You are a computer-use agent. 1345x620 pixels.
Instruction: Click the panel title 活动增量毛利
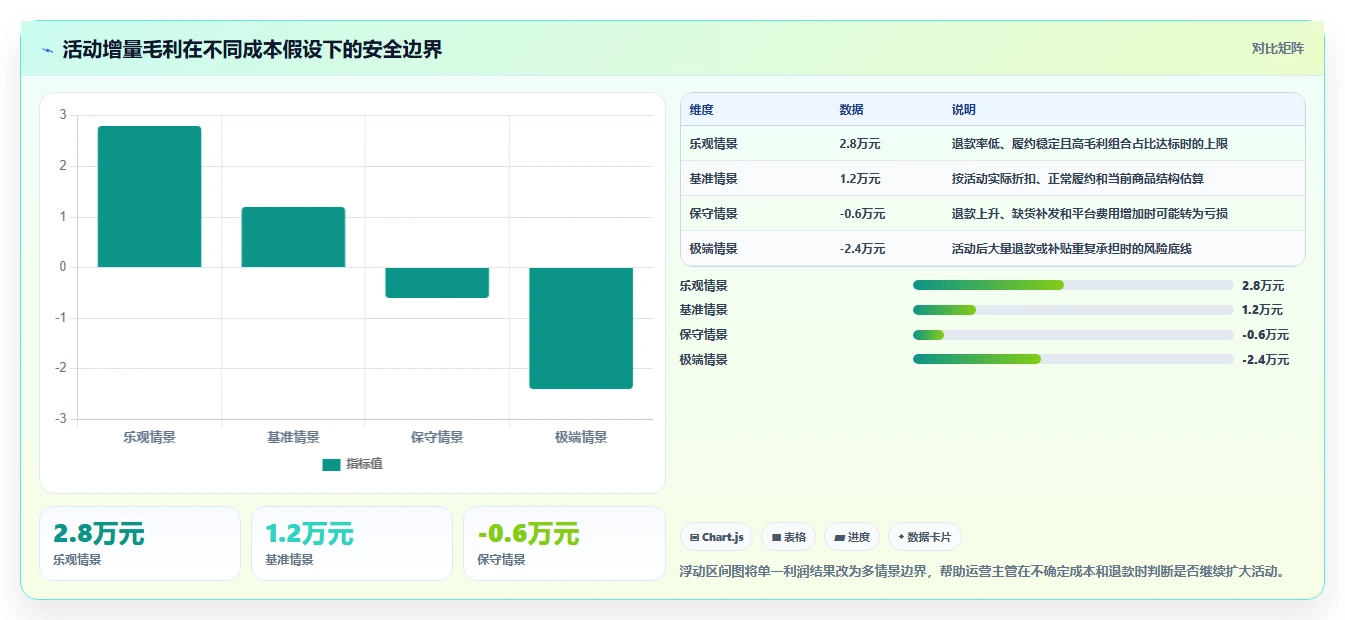click(252, 49)
